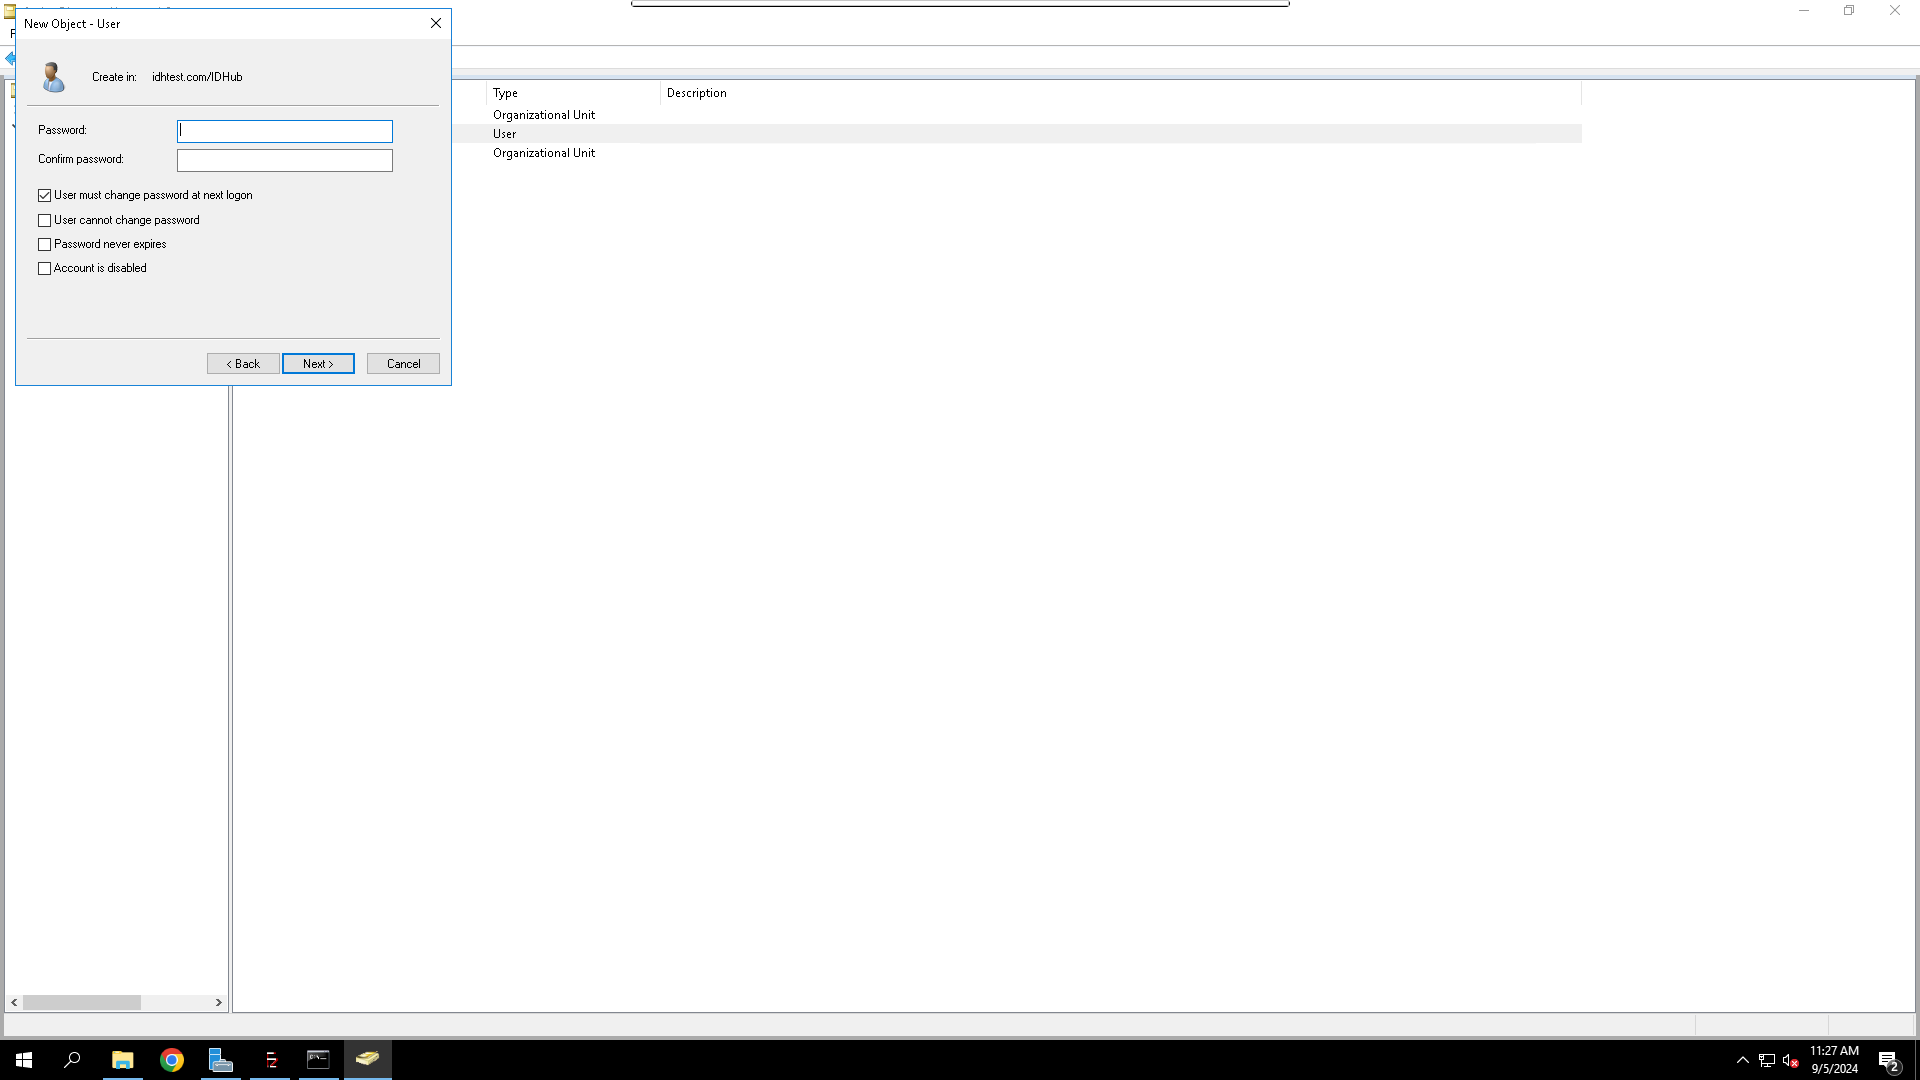Check Password never expires option
The image size is (1920, 1080).
[x=45, y=244]
